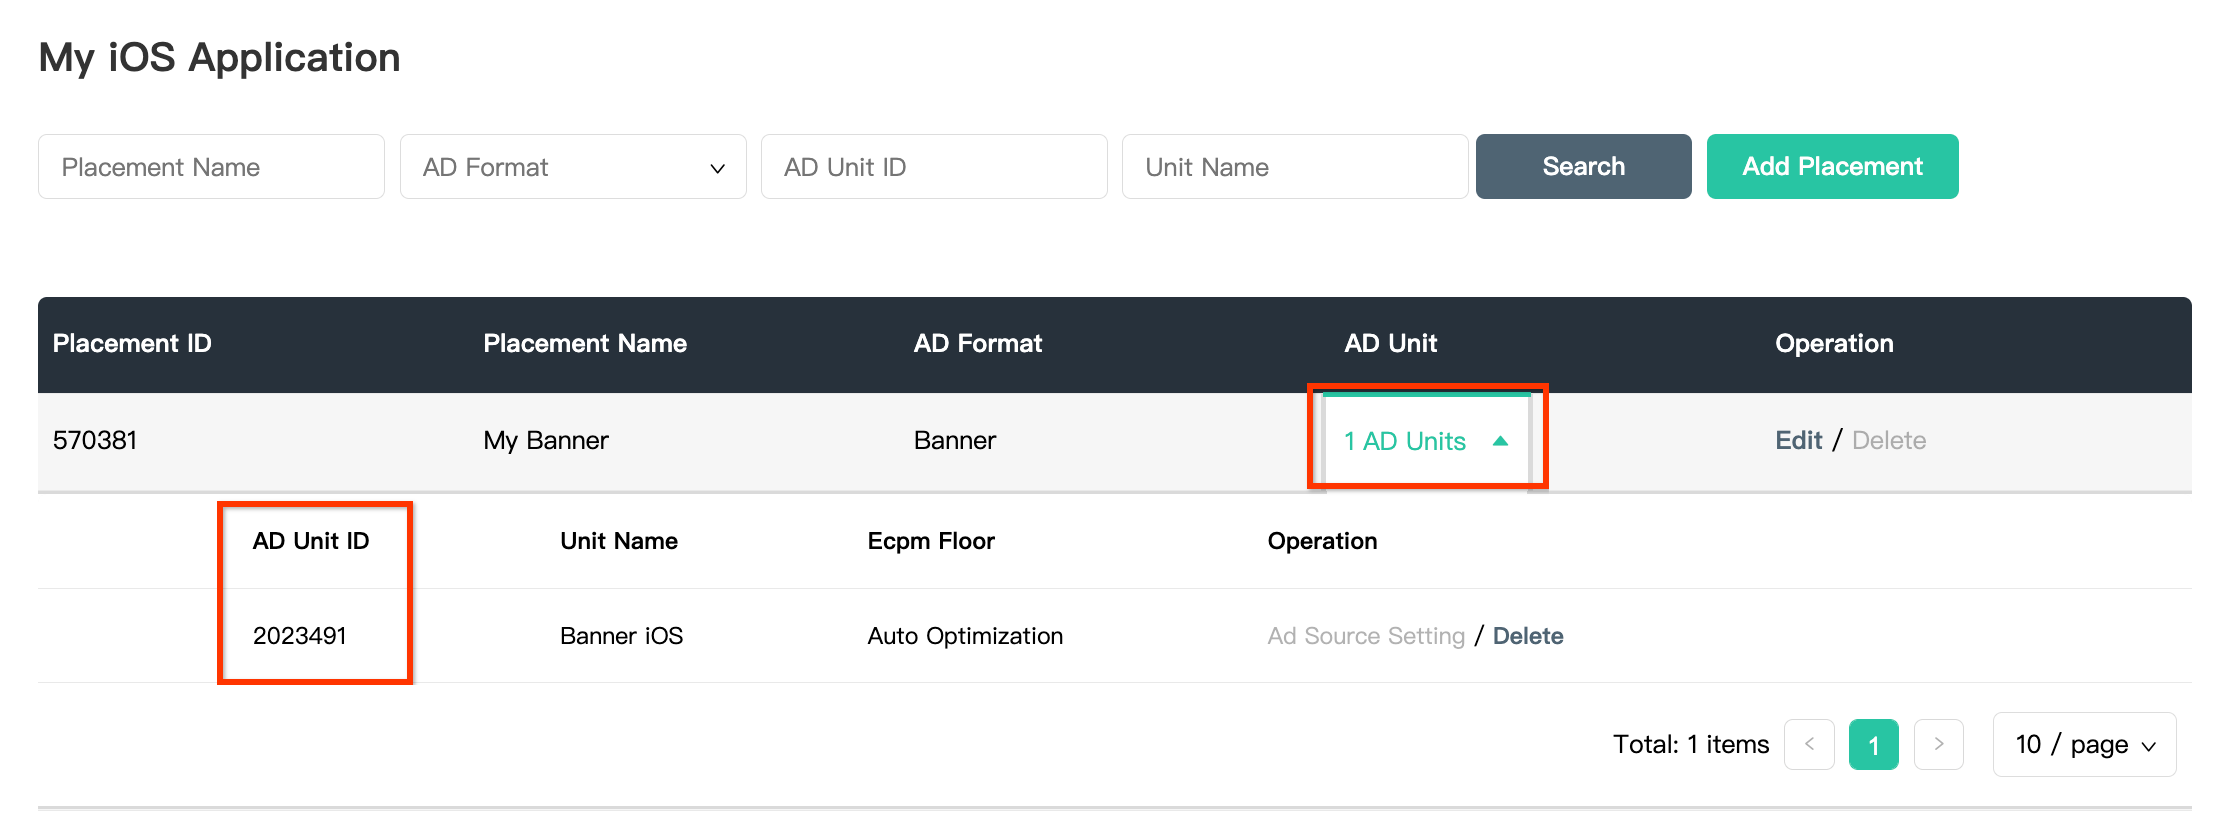Click the Placement ID 570381 cell
The height and width of the screenshot is (820, 2228).
click(95, 441)
